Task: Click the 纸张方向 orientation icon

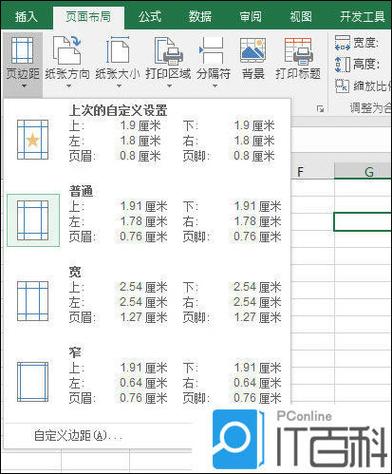Action: (x=67, y=50)
